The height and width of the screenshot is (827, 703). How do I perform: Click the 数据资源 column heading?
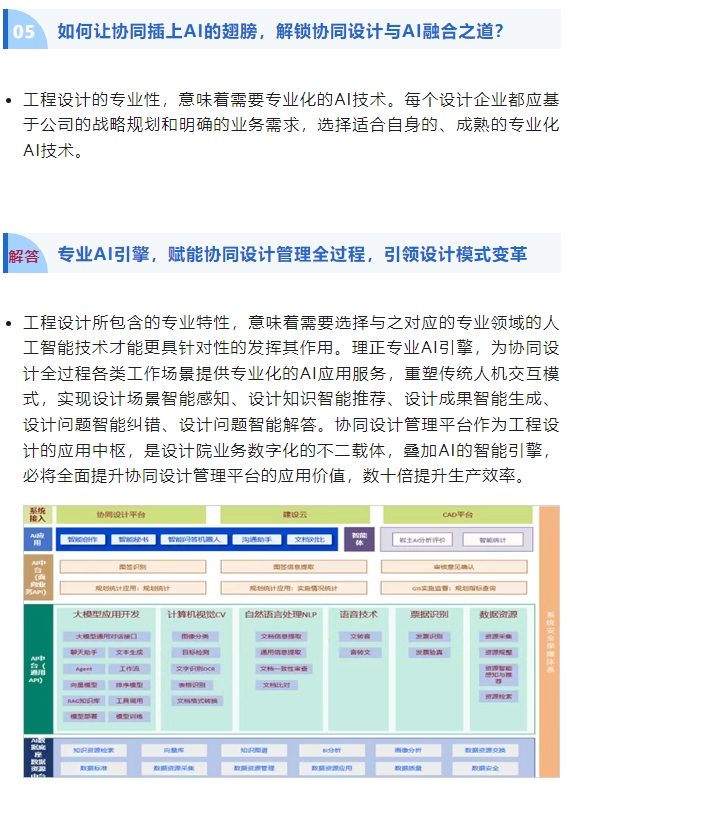pyautogui.click(x=499, y=613)
